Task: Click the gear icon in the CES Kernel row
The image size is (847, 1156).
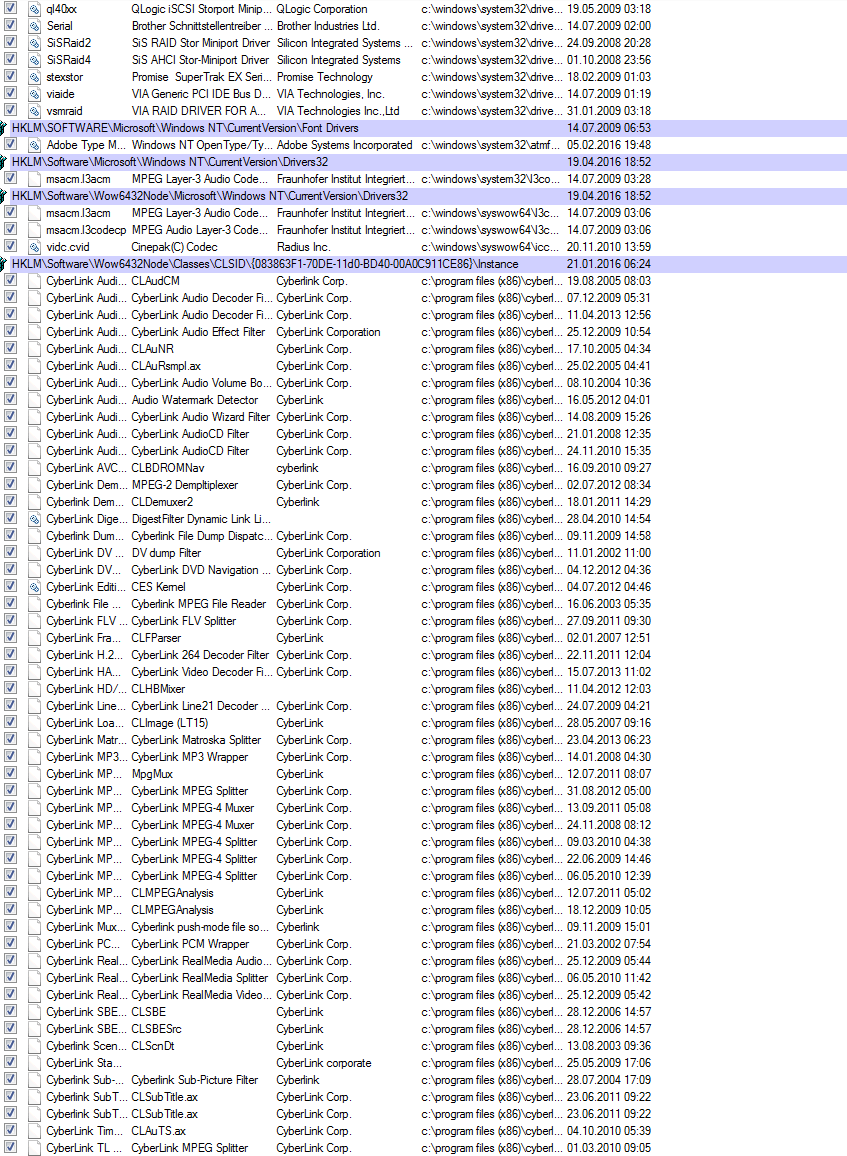Action: pyautogui.click(x=34, y=587)
